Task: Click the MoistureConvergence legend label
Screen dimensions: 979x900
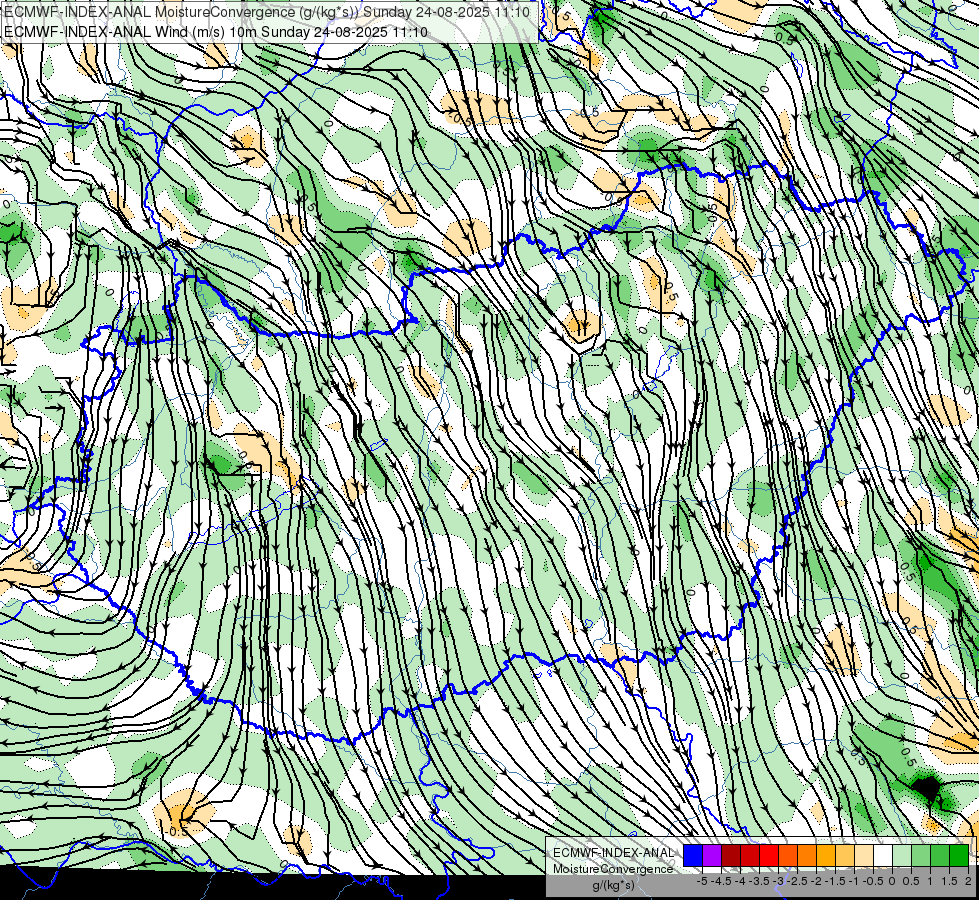Action: point(613,869)
